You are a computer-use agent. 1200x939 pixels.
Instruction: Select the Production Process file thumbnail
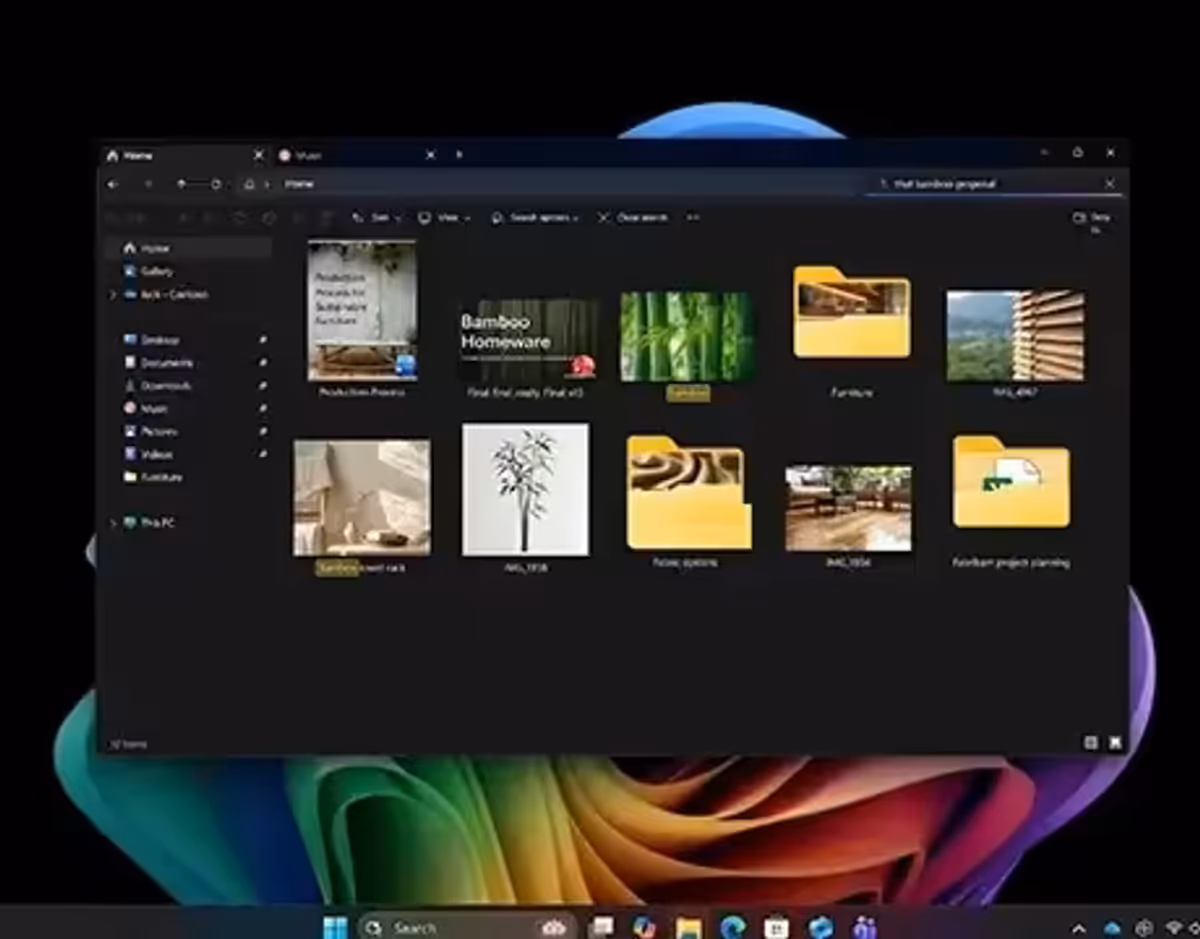click(x=362, y=310)
